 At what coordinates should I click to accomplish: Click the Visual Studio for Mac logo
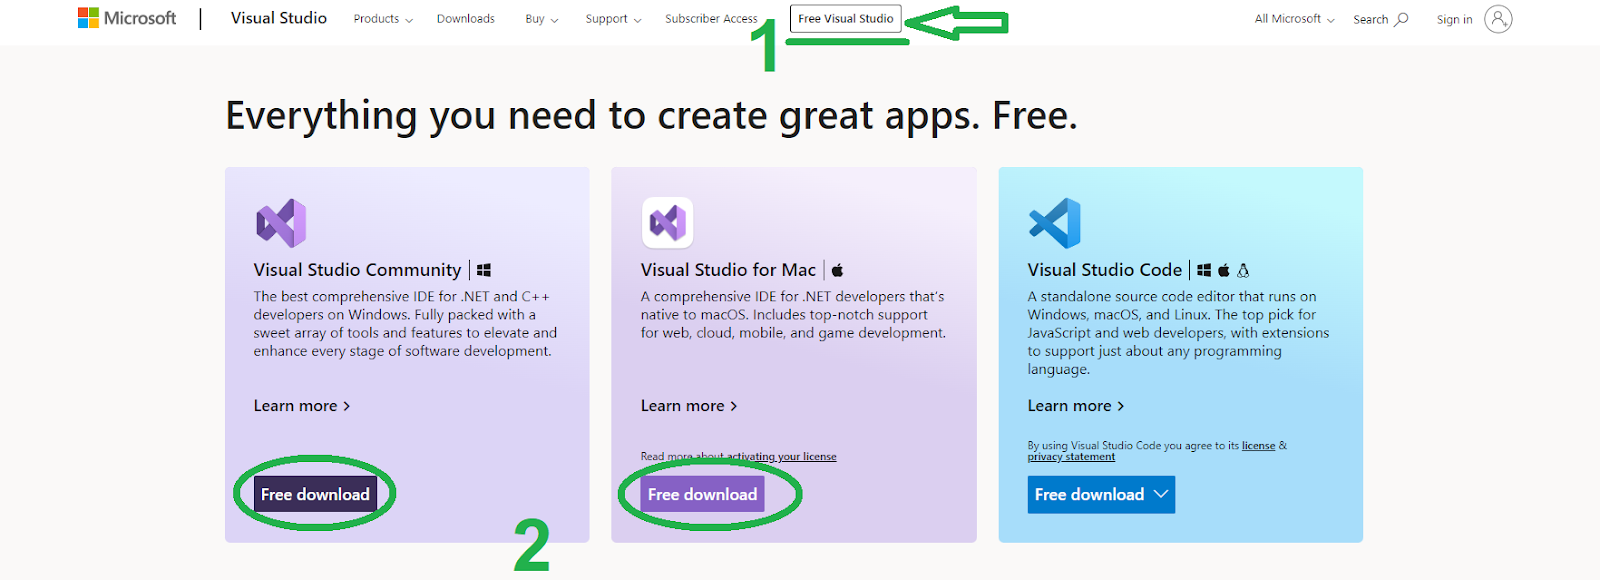(667, 222)
